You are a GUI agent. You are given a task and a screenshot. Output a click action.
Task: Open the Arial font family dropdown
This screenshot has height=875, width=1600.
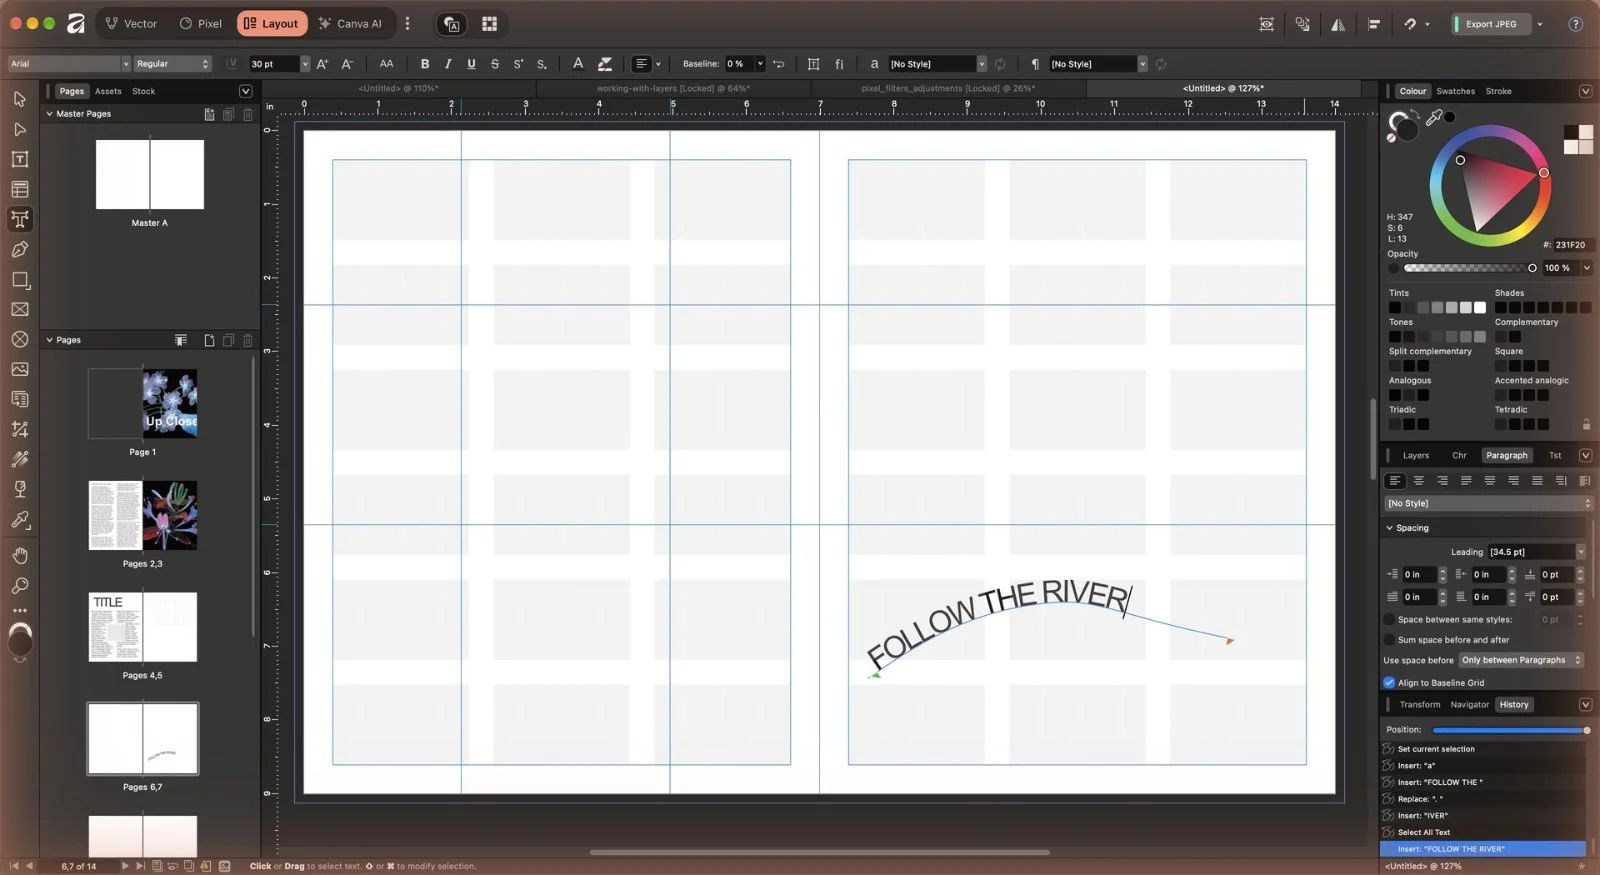click(69, 64)
